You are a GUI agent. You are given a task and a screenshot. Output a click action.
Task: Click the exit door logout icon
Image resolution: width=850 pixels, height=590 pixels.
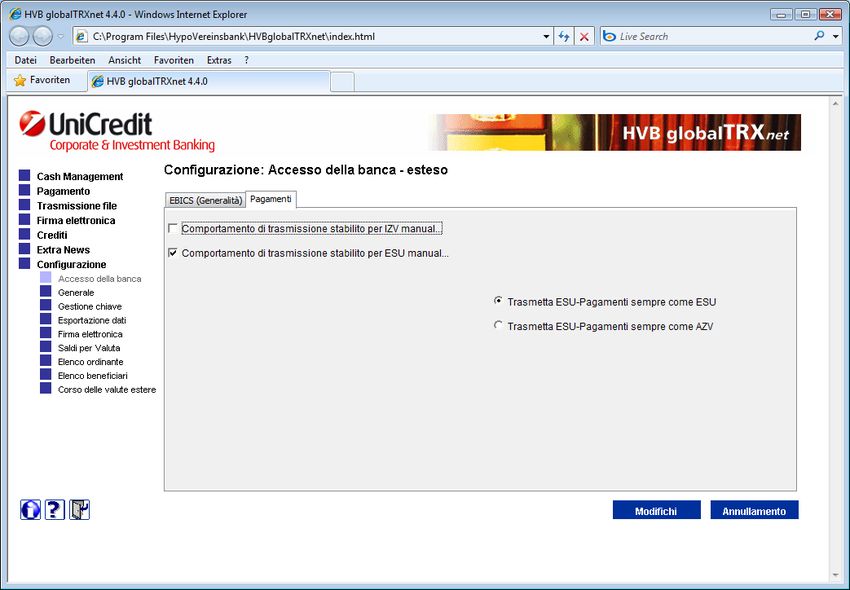(x=80, y=510)
